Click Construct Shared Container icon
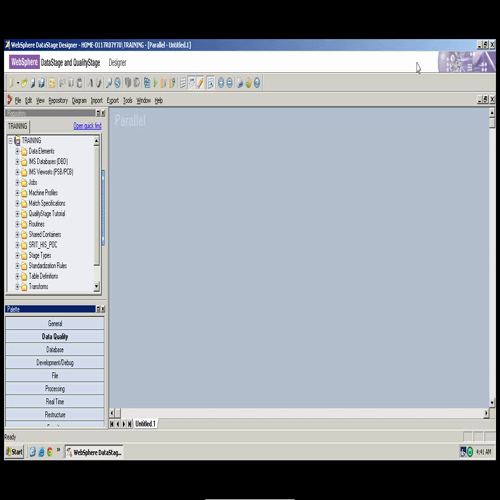500x500 pixels. tap(136, 83)
